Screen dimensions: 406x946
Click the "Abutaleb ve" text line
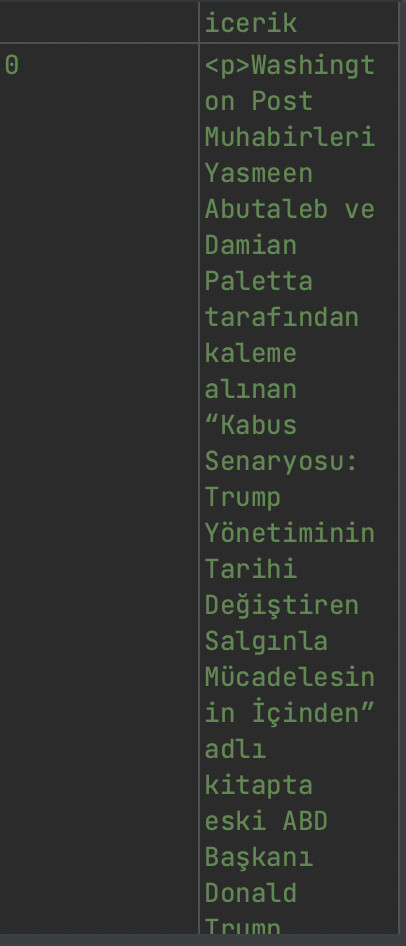pyautogui.click(x=290, y=209)
